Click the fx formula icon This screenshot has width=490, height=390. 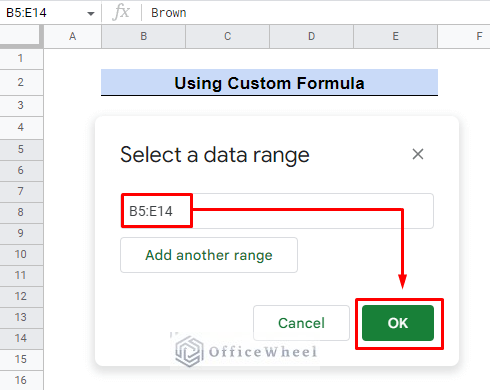tap(121, 12)
